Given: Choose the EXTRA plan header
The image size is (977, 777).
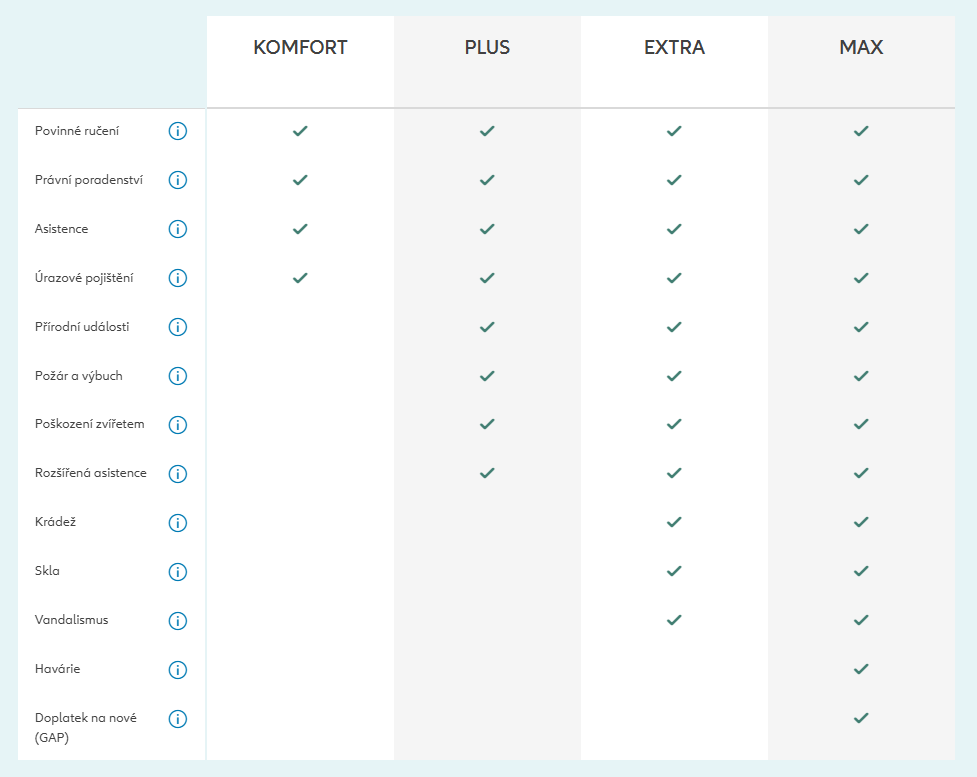Looking at the screenshot, I should (x=674, y=47).
